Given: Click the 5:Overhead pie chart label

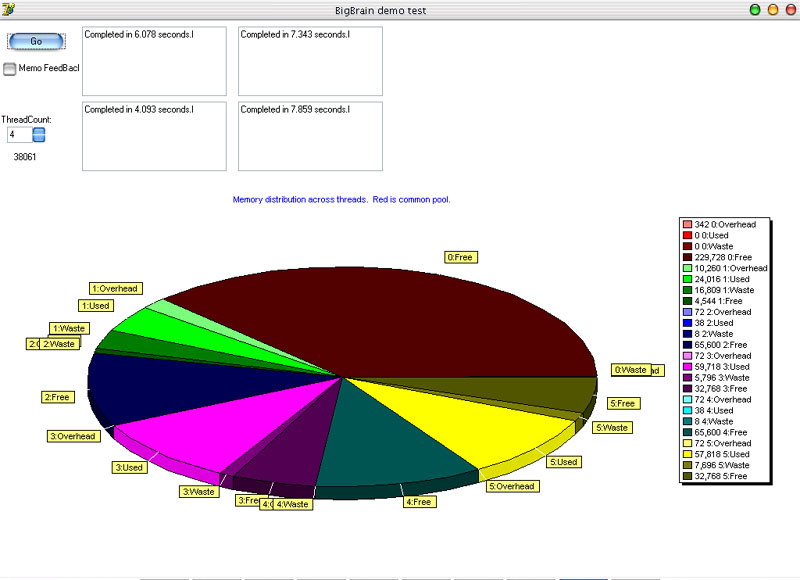Looking at the screenshot, I should [512, 486].
